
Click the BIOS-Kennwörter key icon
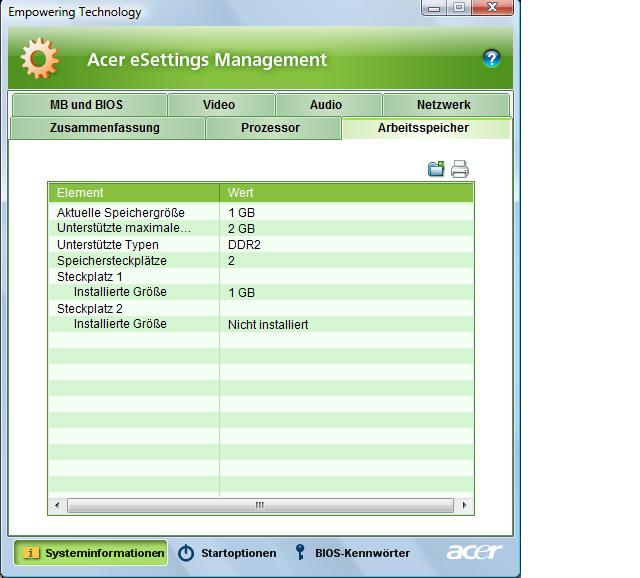pyautogui.click(x=300, y=552)
